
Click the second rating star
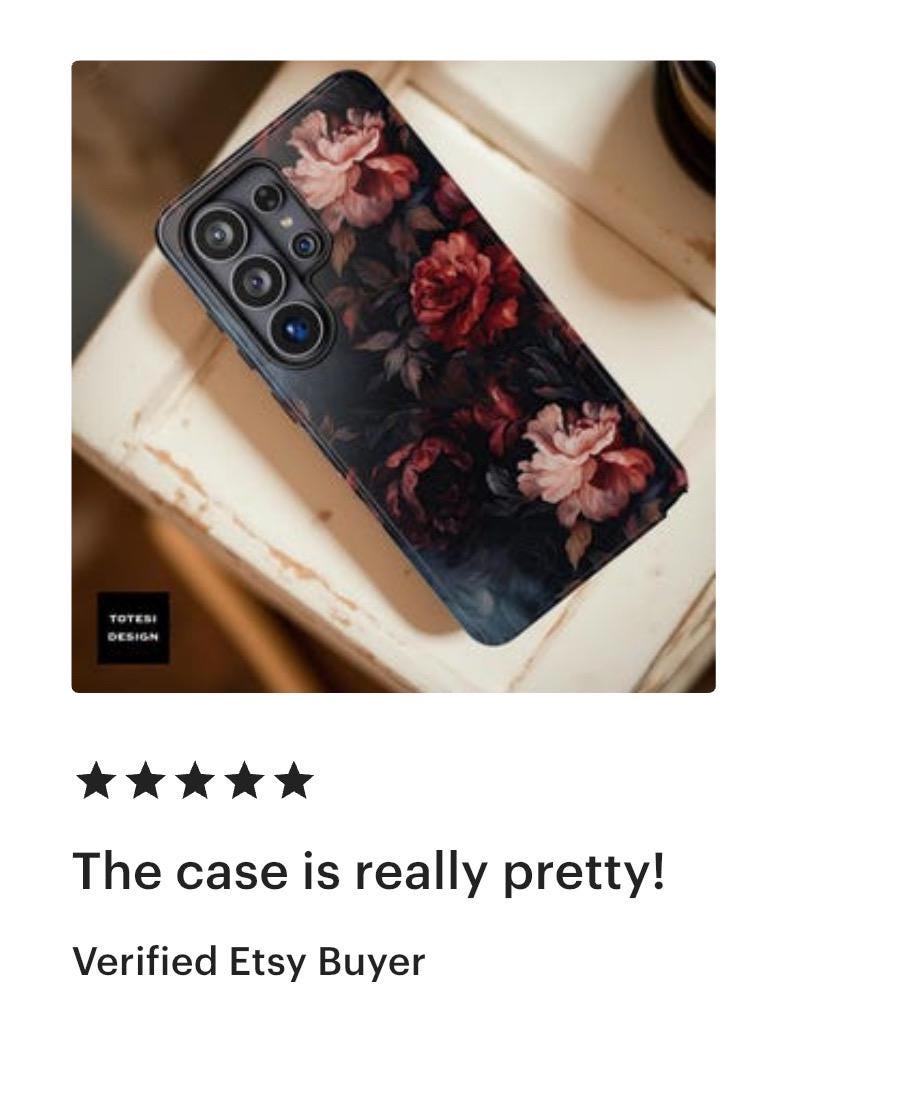point(145,781)
